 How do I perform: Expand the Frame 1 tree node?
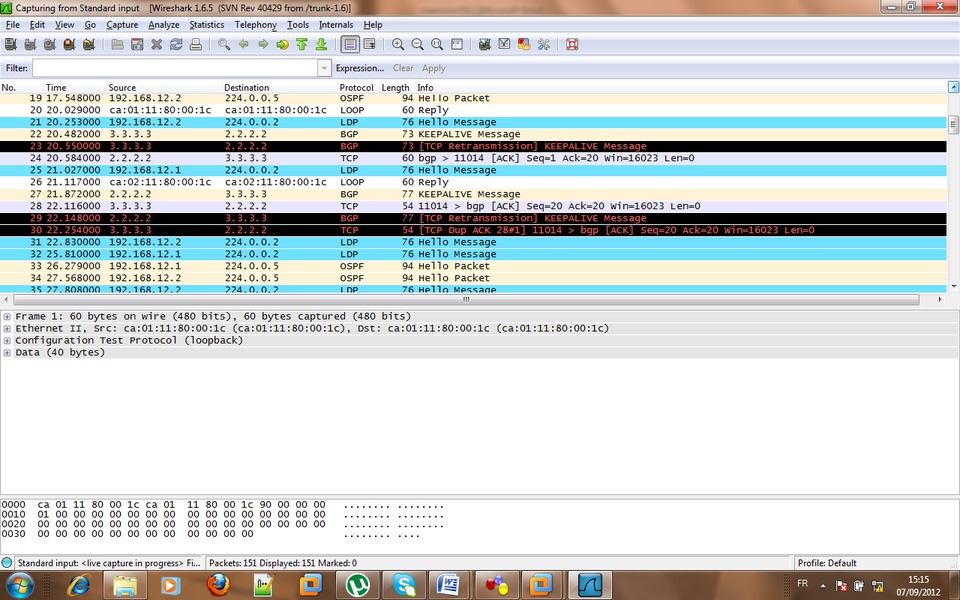[7, 316]
